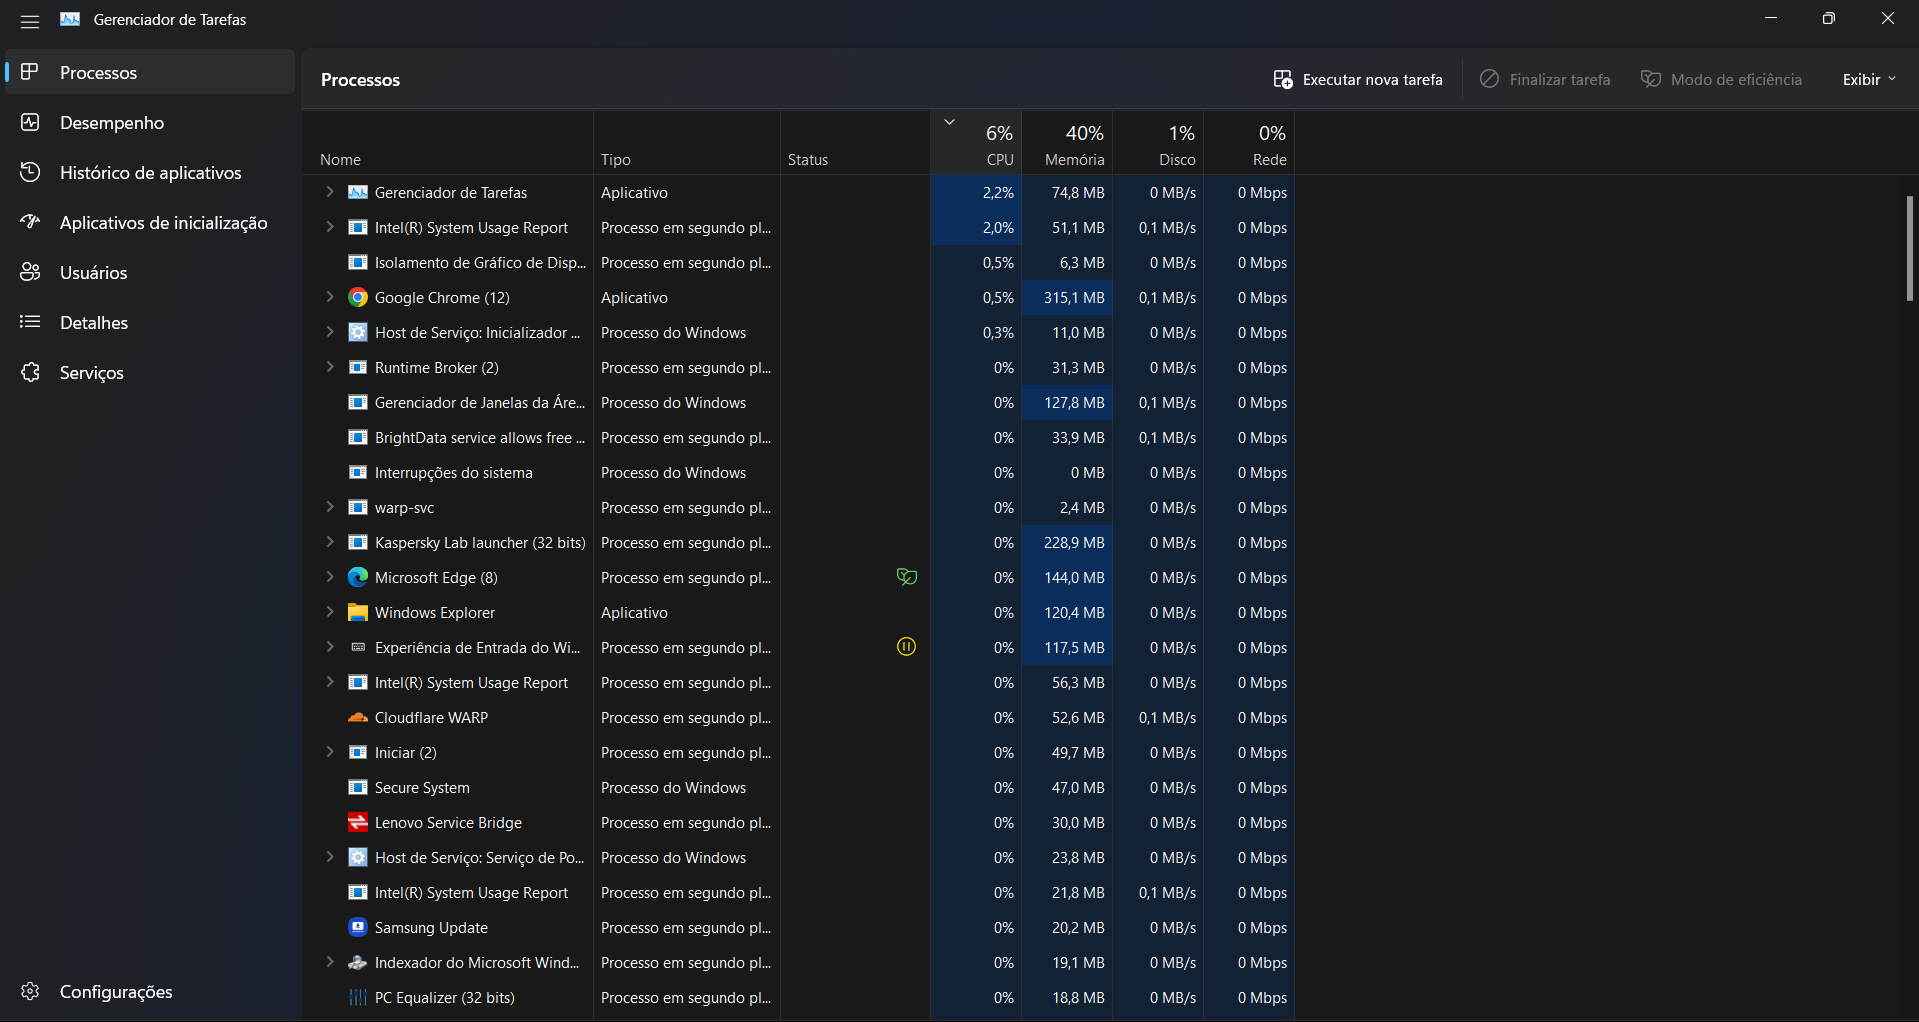Screen dimensions: 1919x1022
Task: Click the process list vertical scrollbar
Action: pyautogui.click(x=1909, y=249)
